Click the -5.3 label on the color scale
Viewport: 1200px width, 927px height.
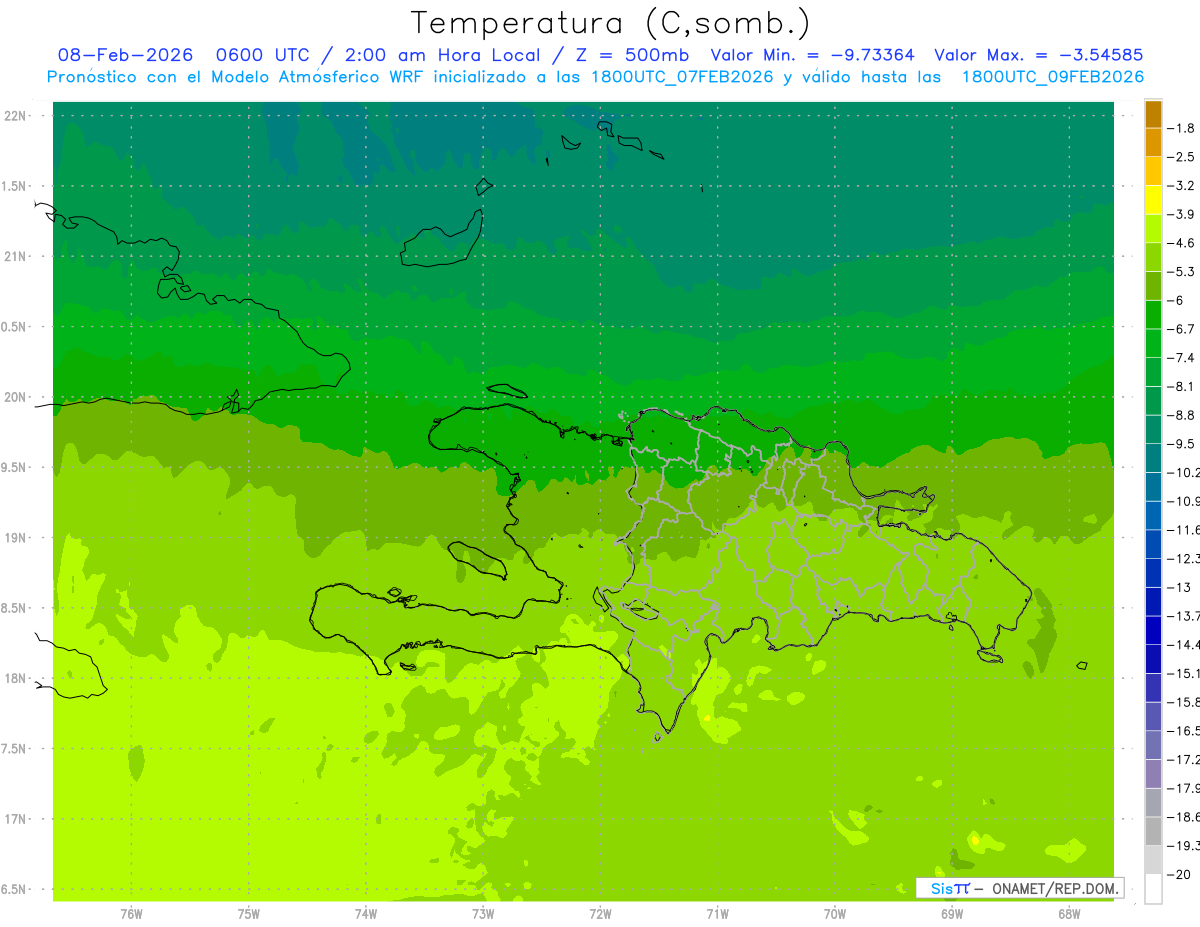tap(1182, 272)
